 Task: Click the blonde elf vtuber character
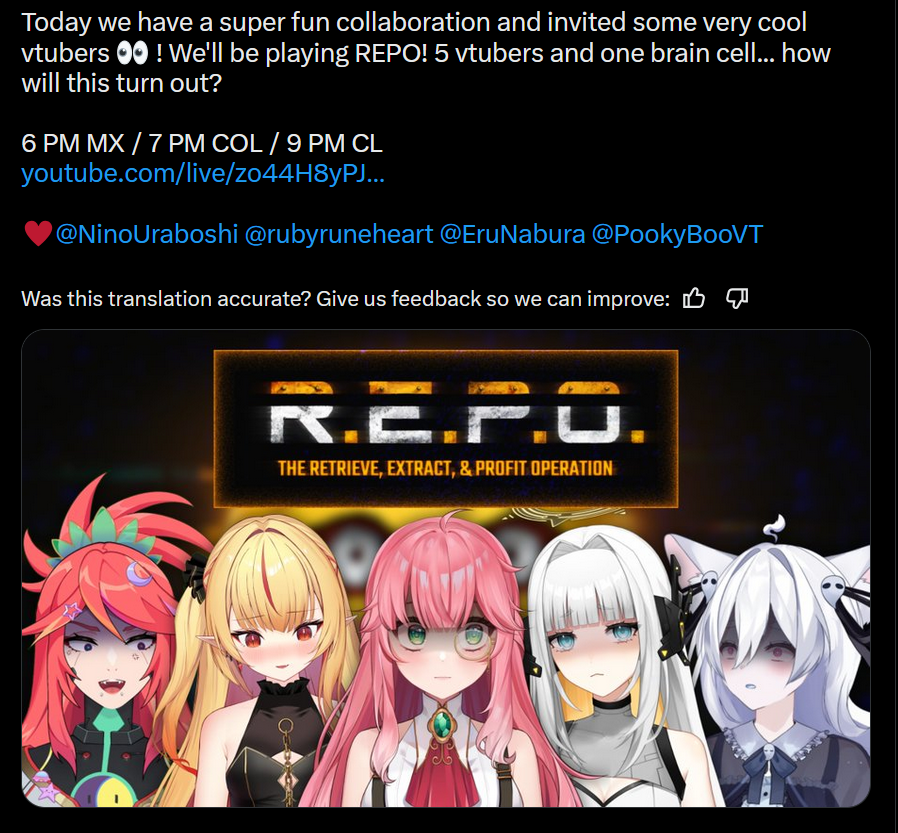[259, 664]
